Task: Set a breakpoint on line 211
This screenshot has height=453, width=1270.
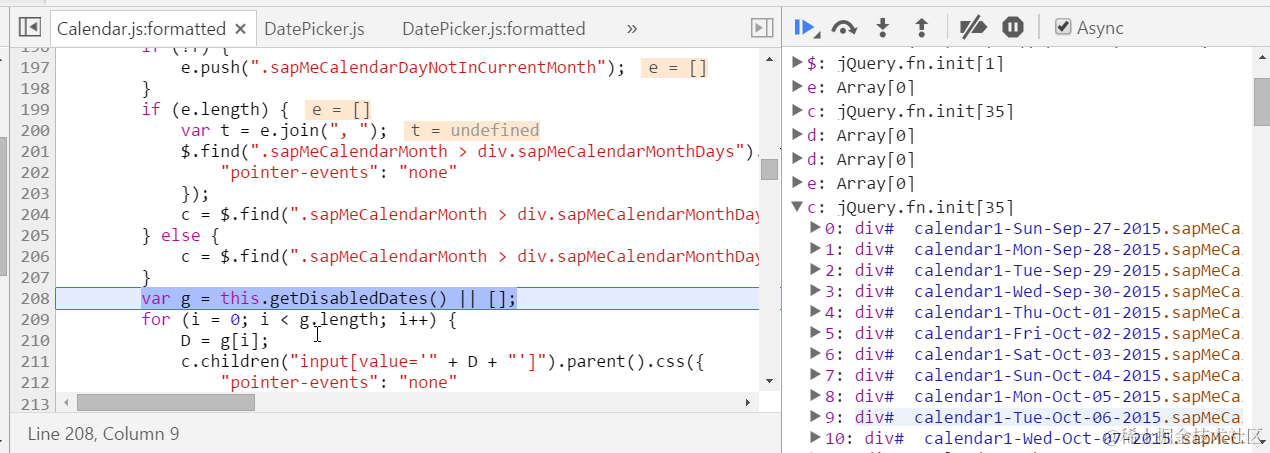Action: [x=35, y=361]
